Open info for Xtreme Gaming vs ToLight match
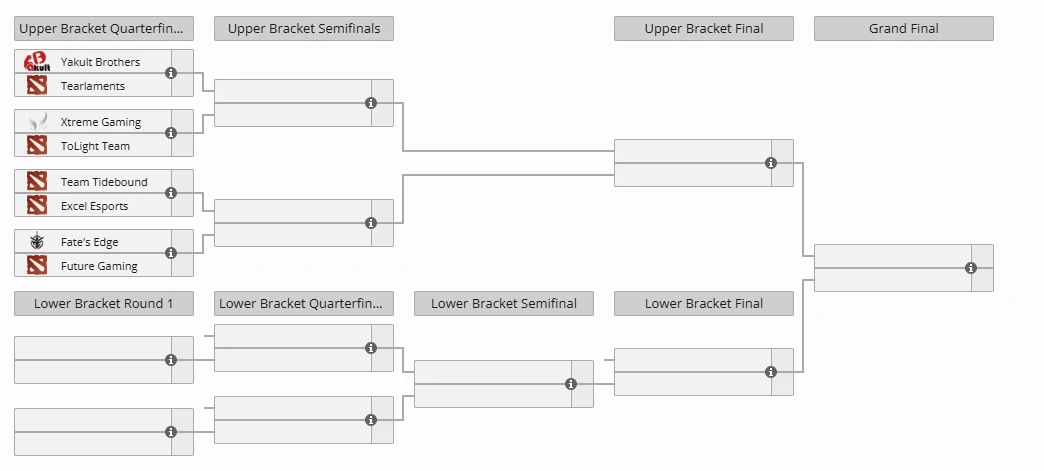Viewport: 1044px width, 471px height. [171, 133]
